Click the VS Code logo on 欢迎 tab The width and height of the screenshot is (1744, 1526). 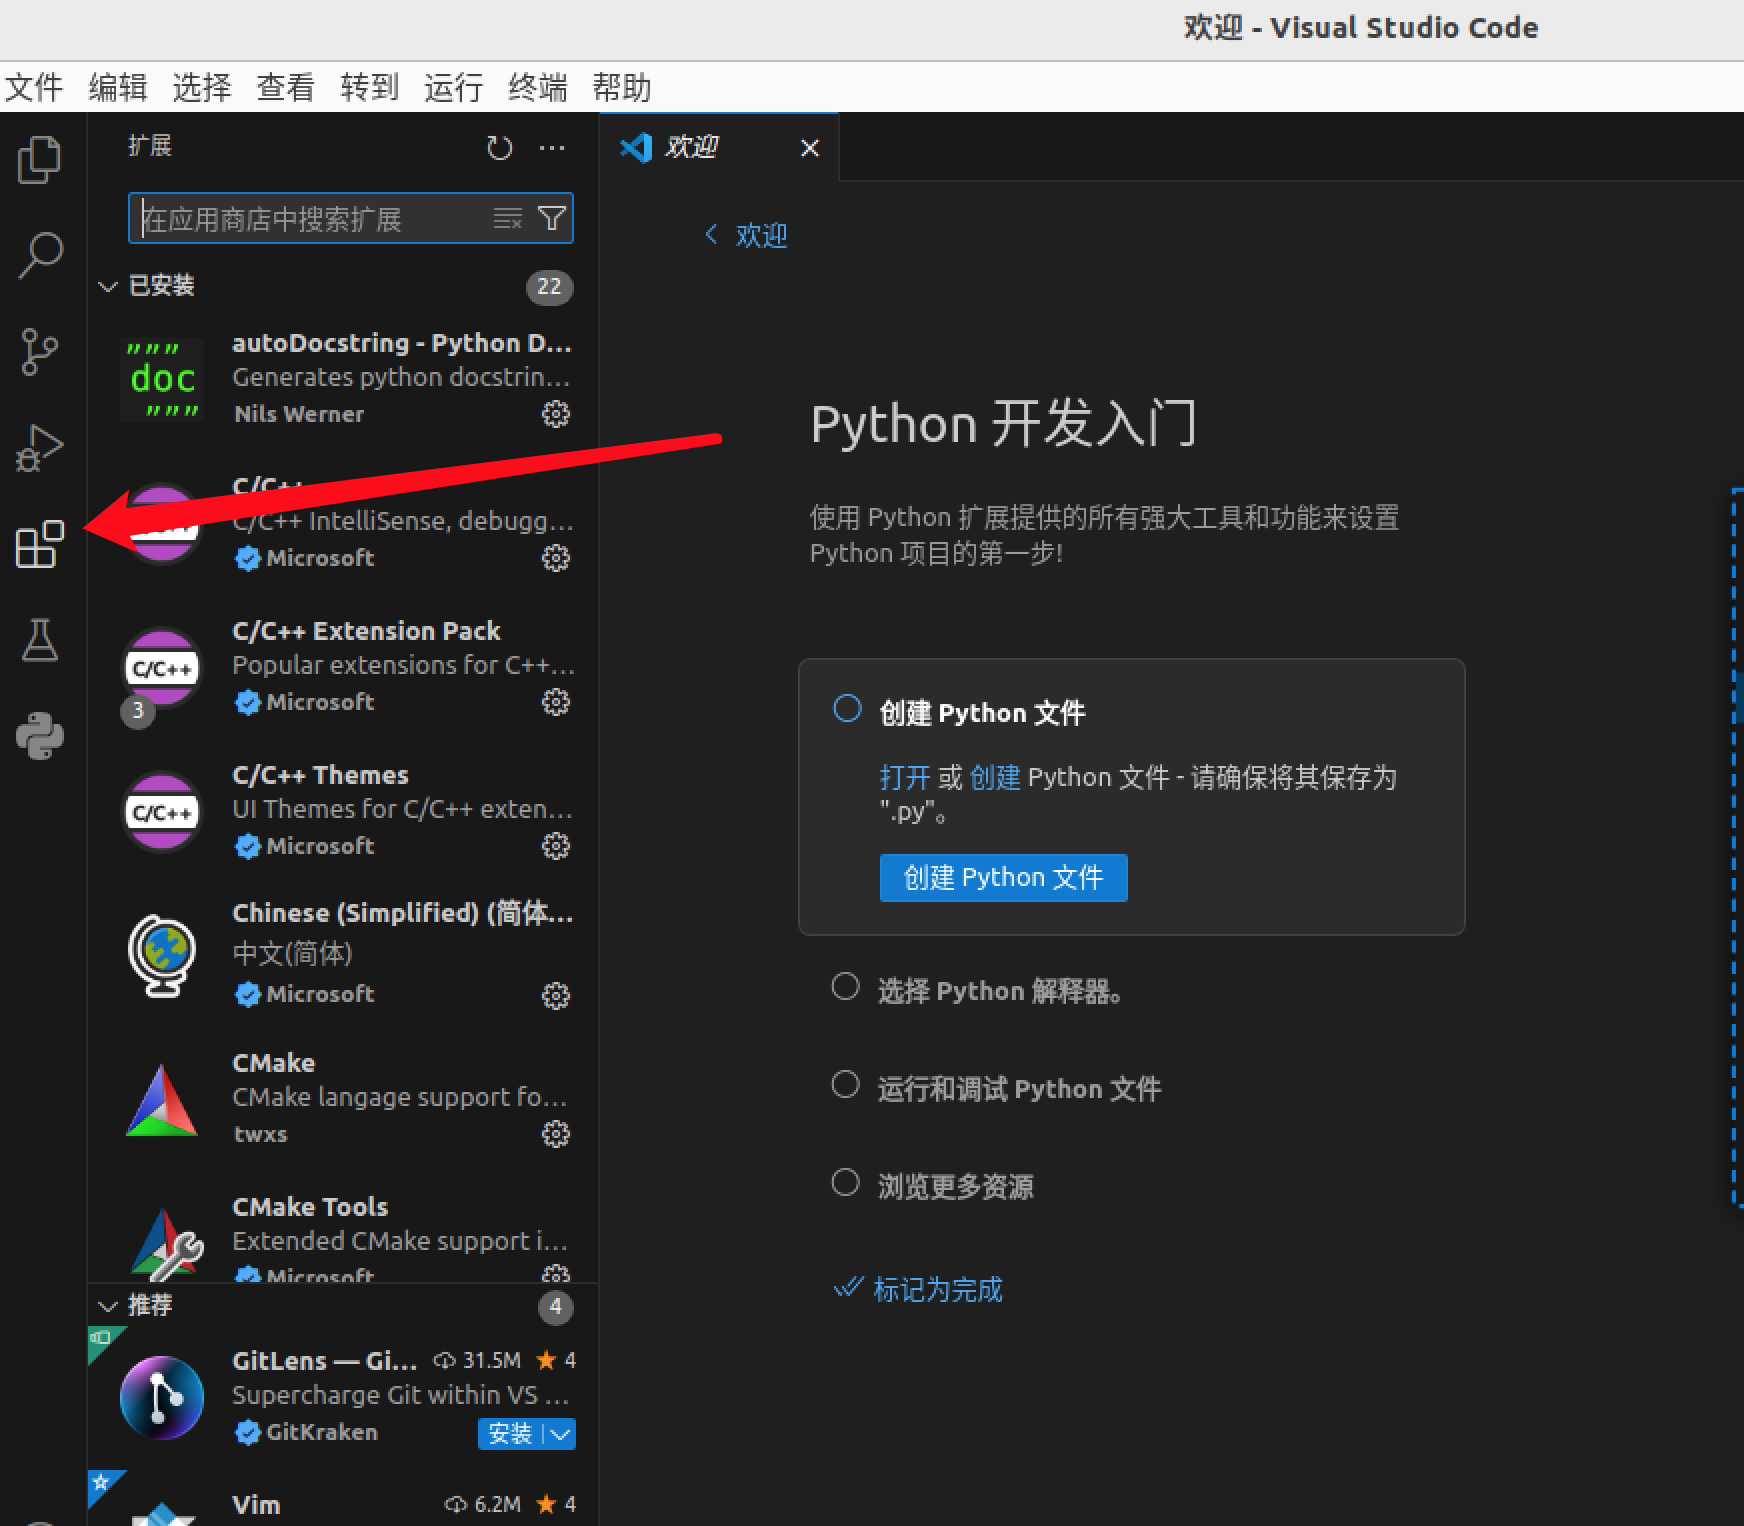(636, 148)
